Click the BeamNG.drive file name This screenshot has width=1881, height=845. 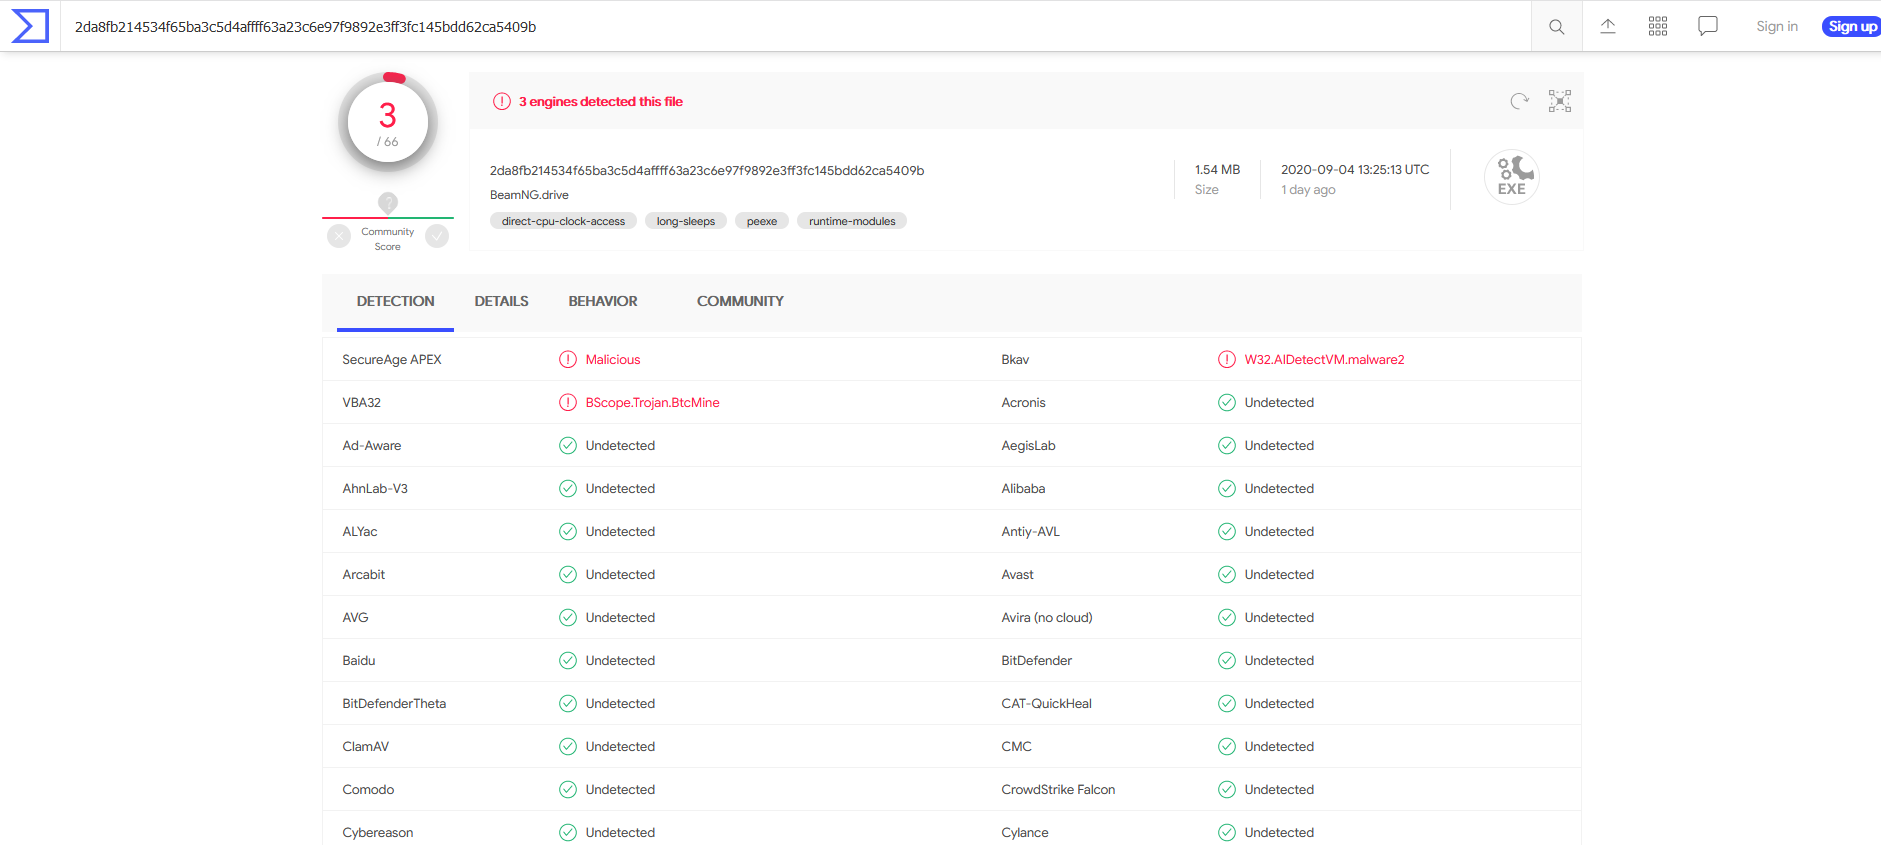[x=529, y=195]
